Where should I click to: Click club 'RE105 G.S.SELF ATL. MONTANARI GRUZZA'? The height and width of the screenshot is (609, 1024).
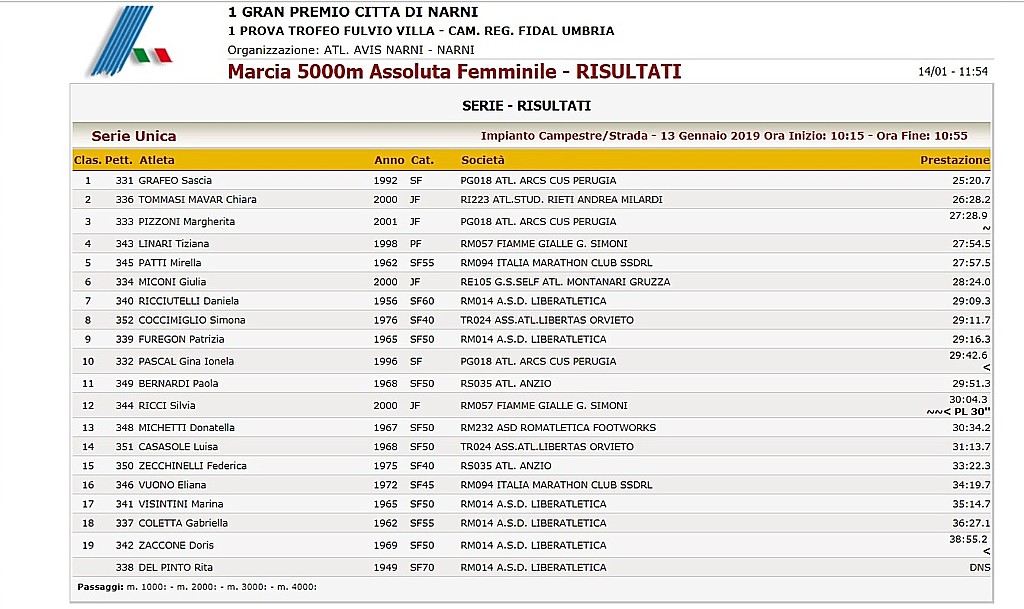click(566, 281)
